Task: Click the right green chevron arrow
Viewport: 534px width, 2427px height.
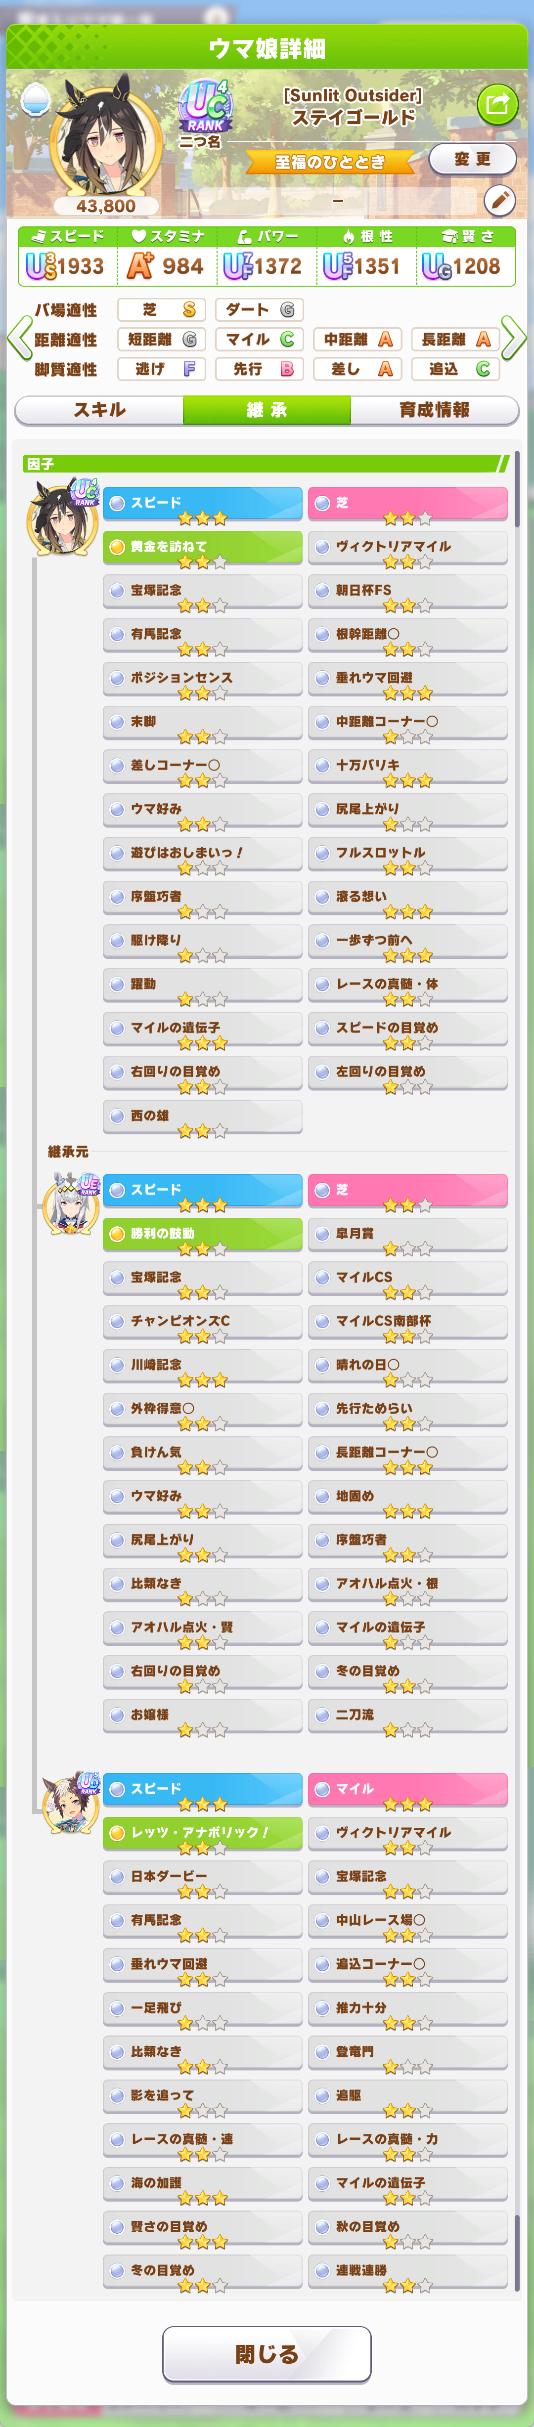Action: click(515, 338)
